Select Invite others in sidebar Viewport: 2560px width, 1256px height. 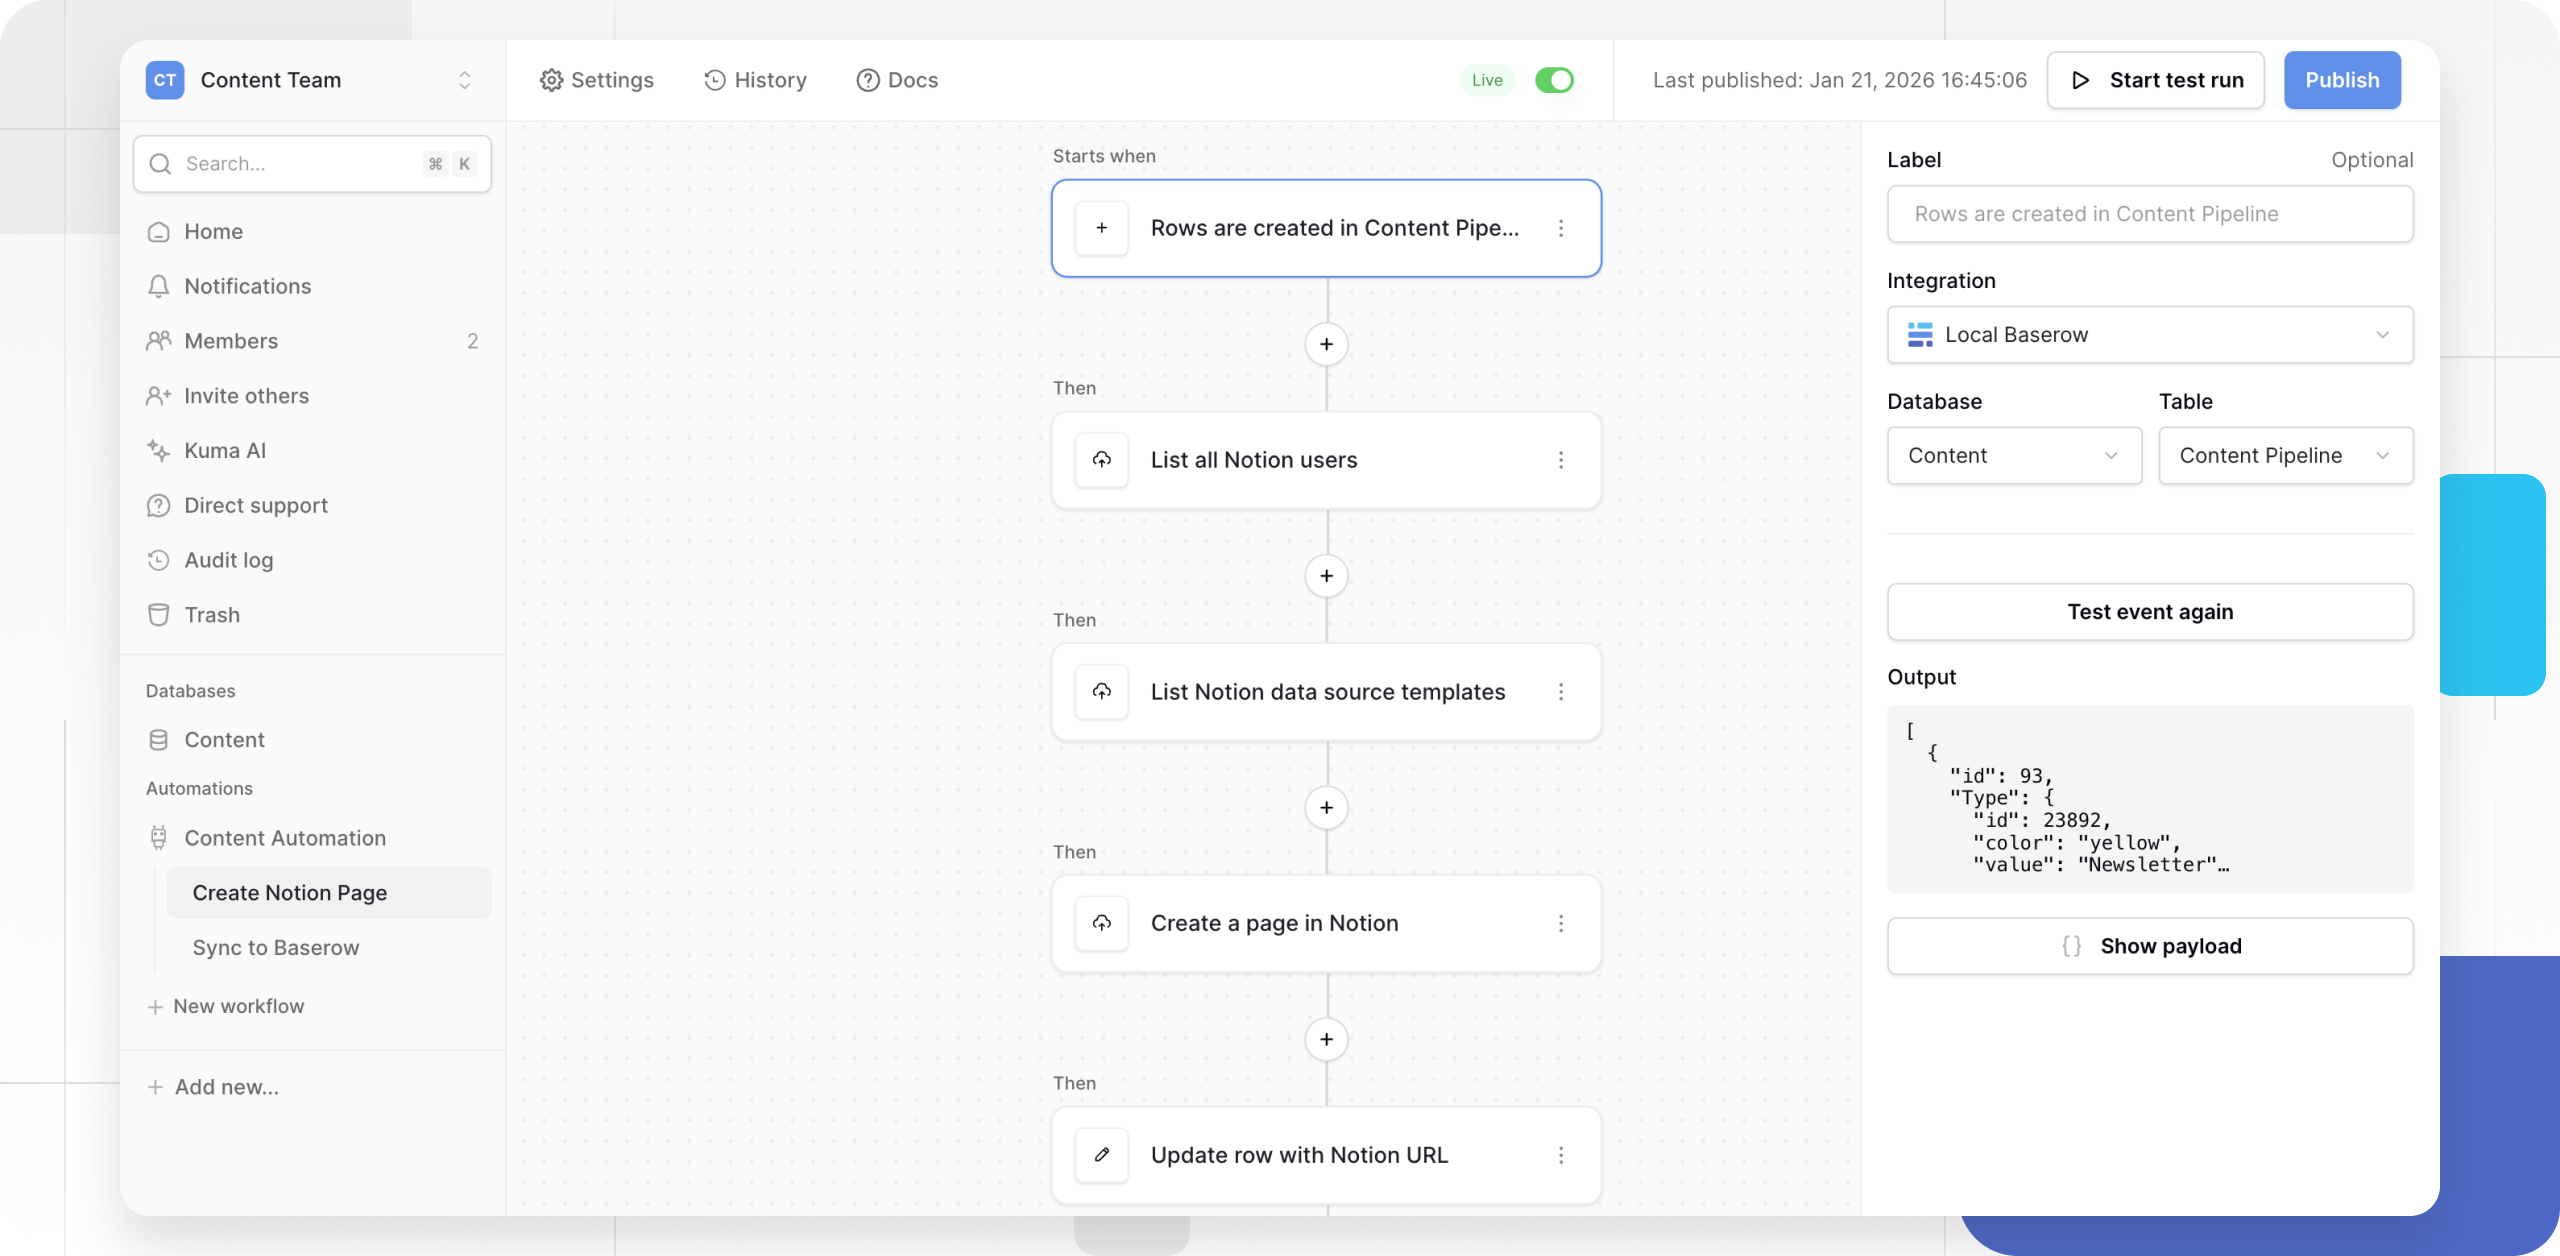pyautogui.click(x=245, y=396)
